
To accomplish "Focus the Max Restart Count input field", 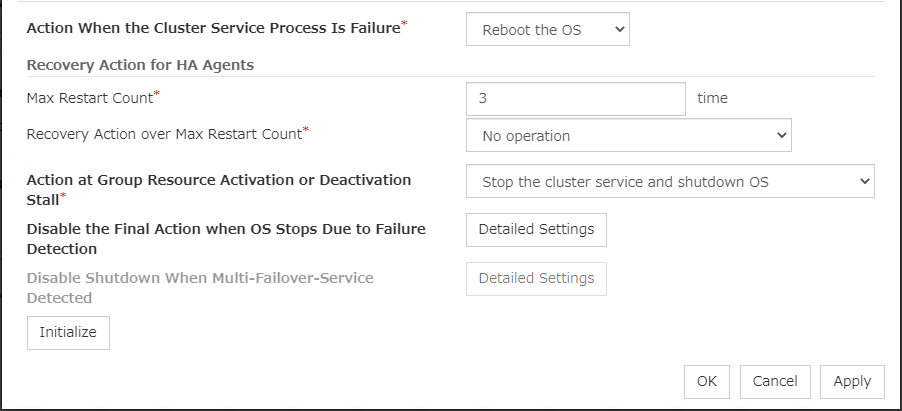I will pyautogui.click(x=575, y=99).
